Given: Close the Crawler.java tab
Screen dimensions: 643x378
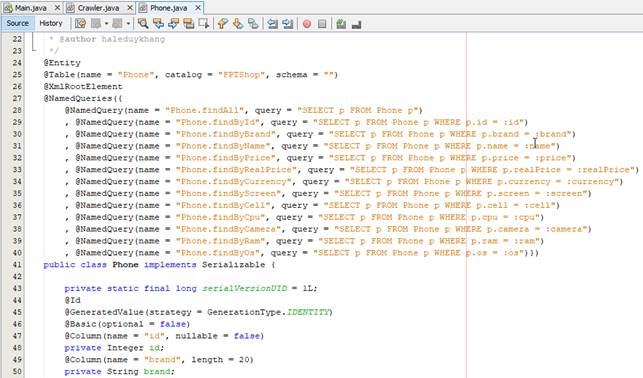Looking at the screenshot, I should tap(130, 8).
